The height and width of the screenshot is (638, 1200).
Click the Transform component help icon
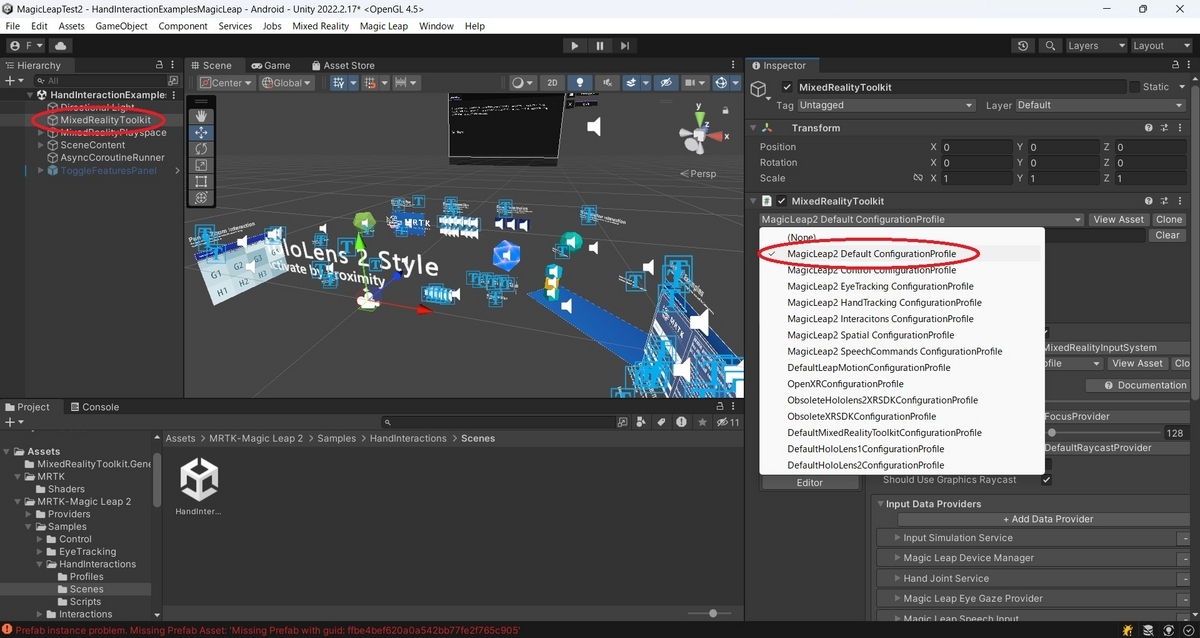point(1150,128)
